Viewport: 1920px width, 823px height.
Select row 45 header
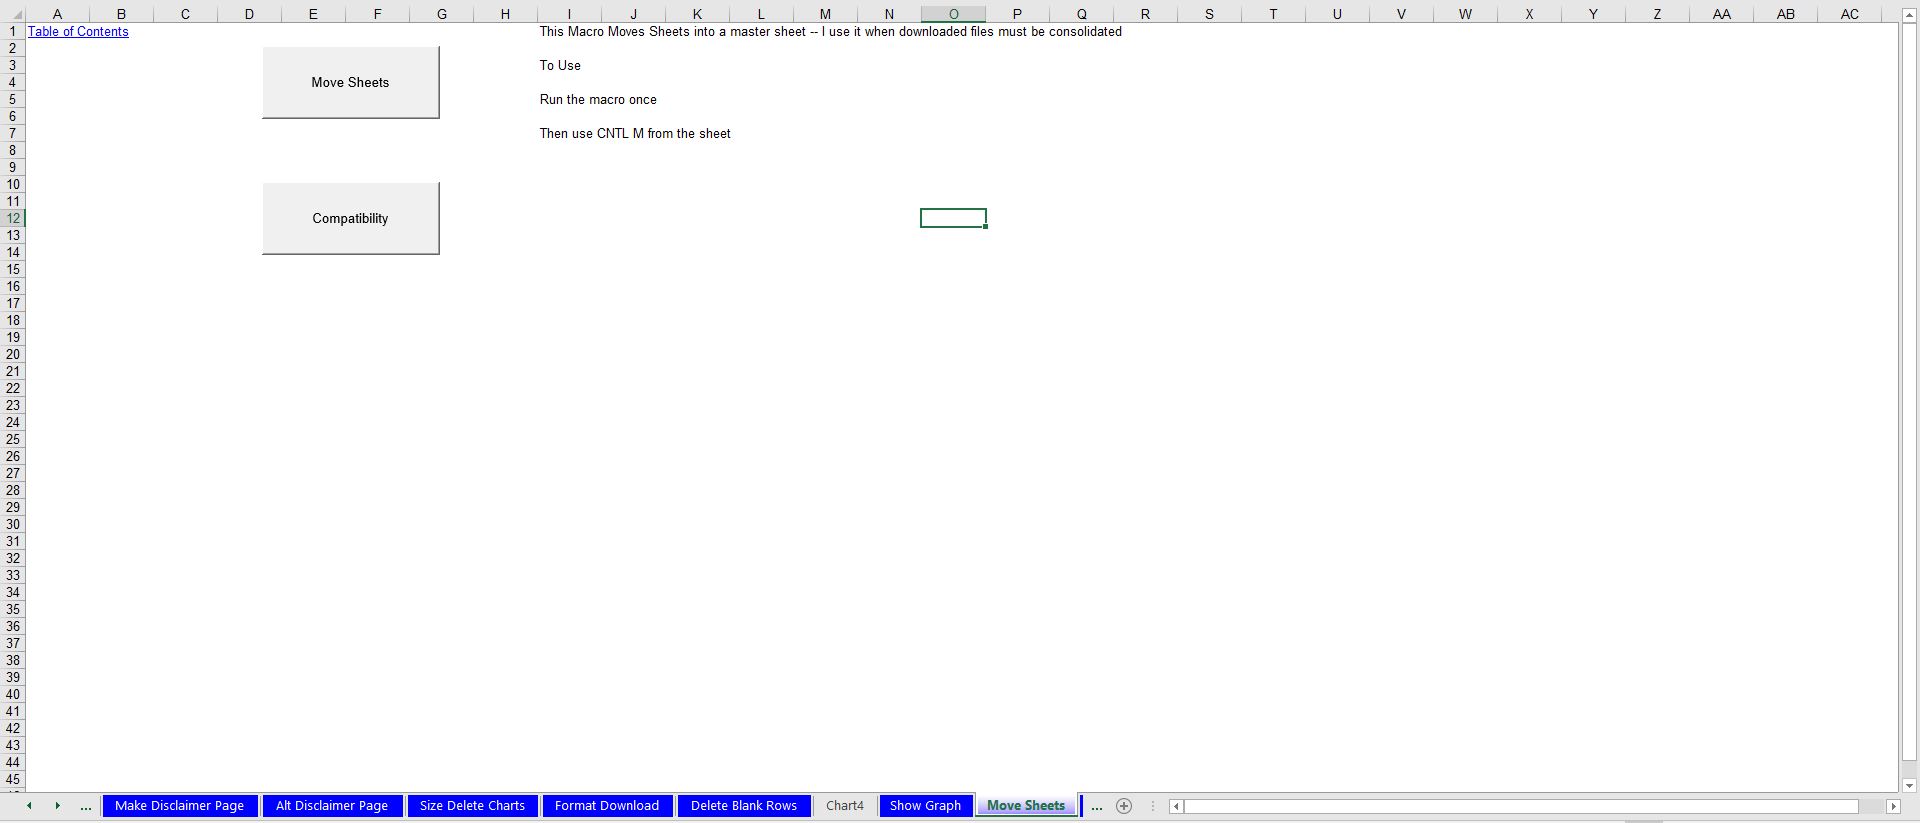[x=13, y=779]
